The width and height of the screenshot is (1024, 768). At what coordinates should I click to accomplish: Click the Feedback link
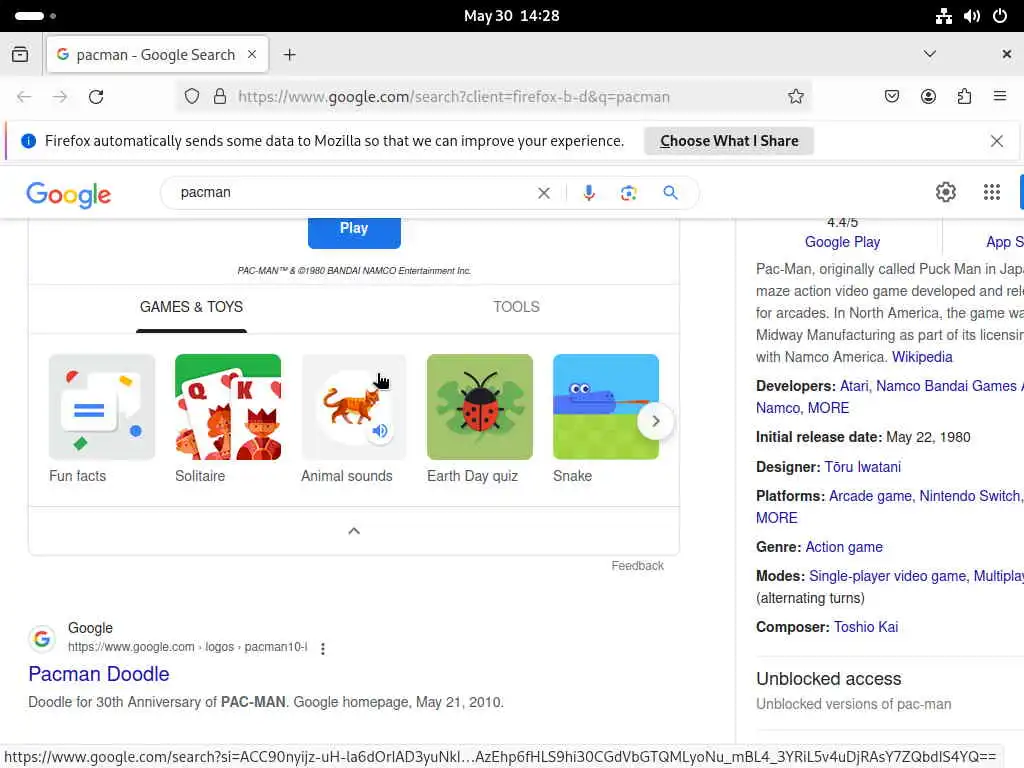click(x=637, y=566)
